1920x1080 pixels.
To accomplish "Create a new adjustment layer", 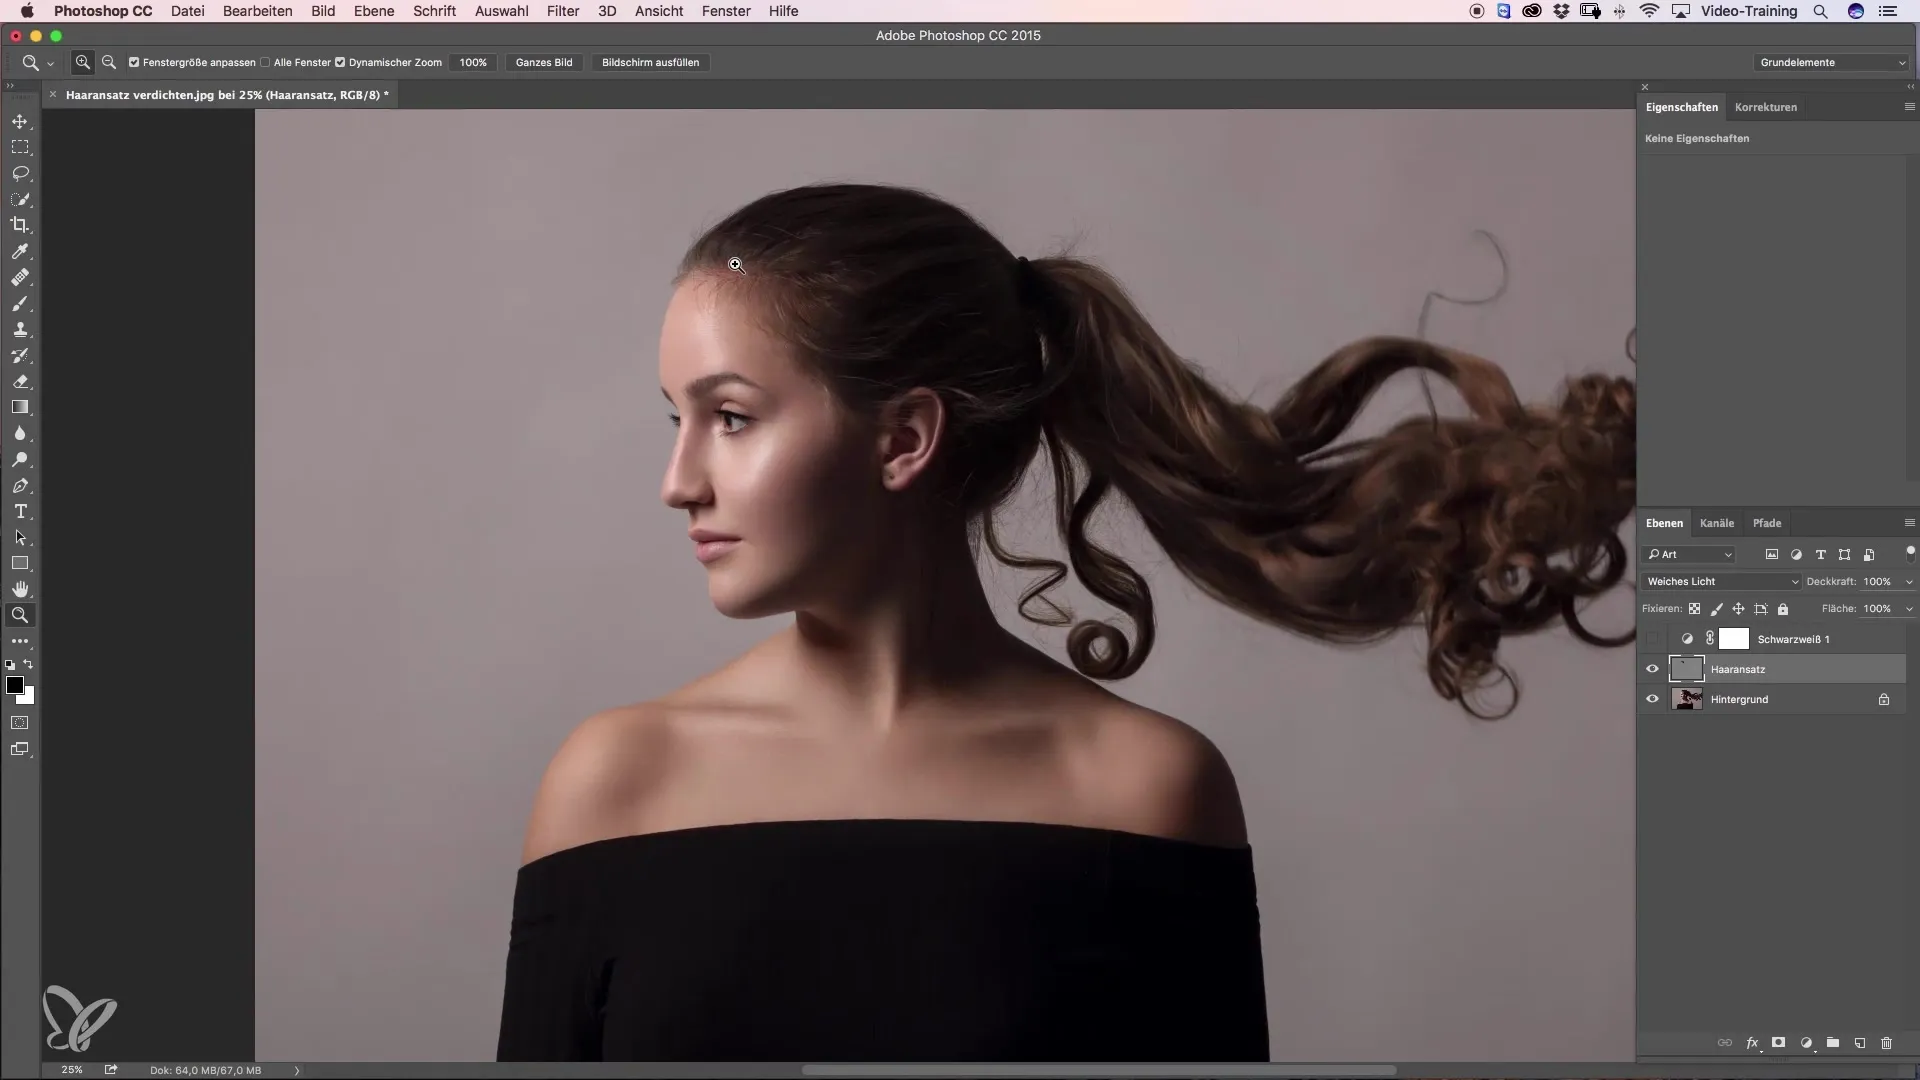I will (x=1806, y=1042).
